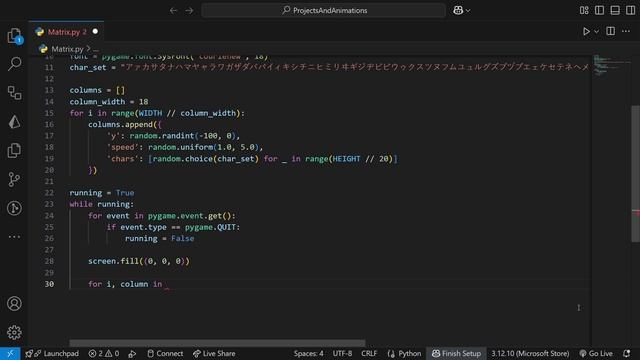The width and height of the screenshot is (640, 360).
Task: Click 'column_width = 18' line
Action: pyautogui.click(x=109, y=102)
